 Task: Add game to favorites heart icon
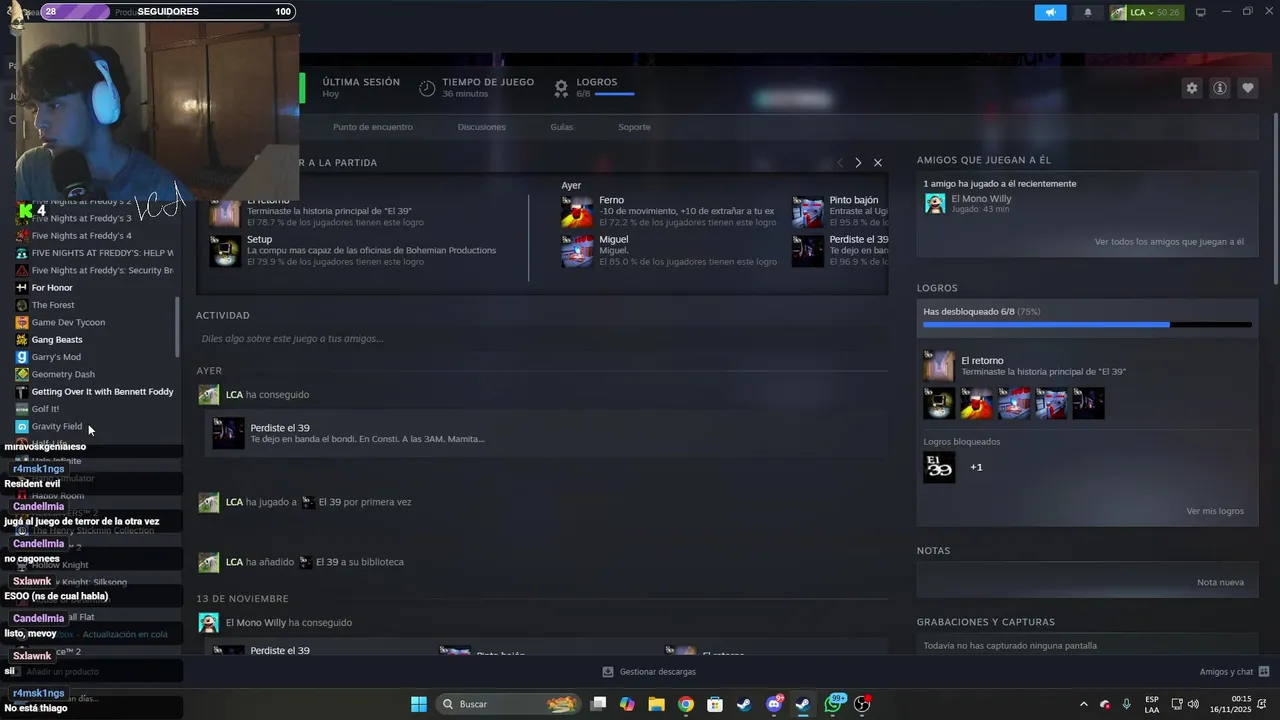1247,88
